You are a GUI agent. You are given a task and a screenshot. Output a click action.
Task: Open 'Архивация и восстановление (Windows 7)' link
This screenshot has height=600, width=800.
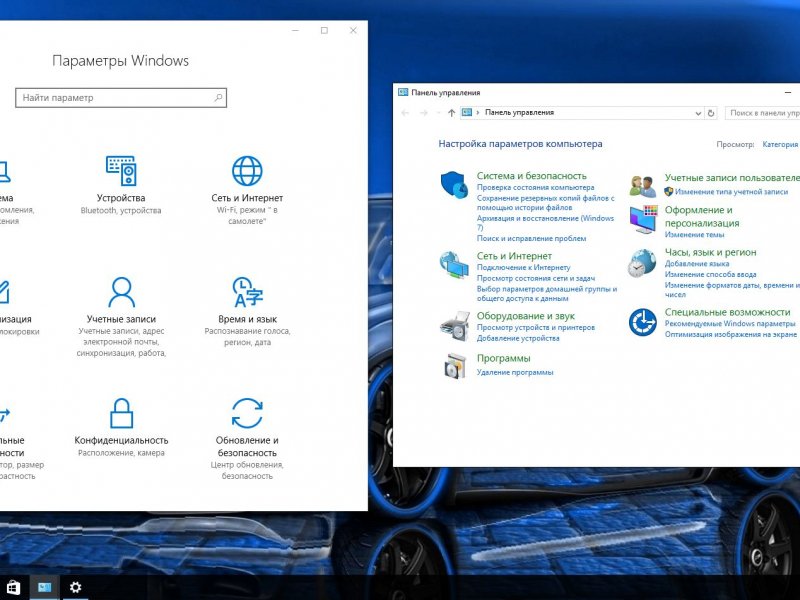coord(545,222)
